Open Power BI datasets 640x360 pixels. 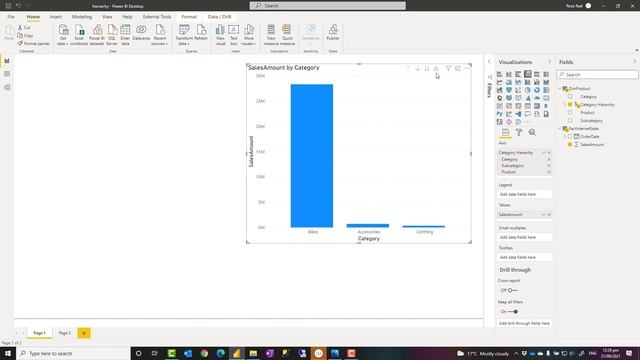(x=97, y=35)
